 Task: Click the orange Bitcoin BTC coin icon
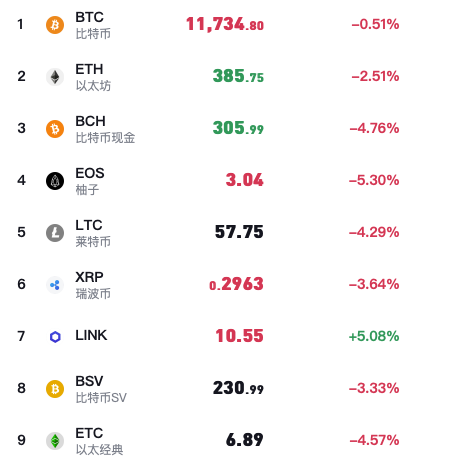point(55,25)
